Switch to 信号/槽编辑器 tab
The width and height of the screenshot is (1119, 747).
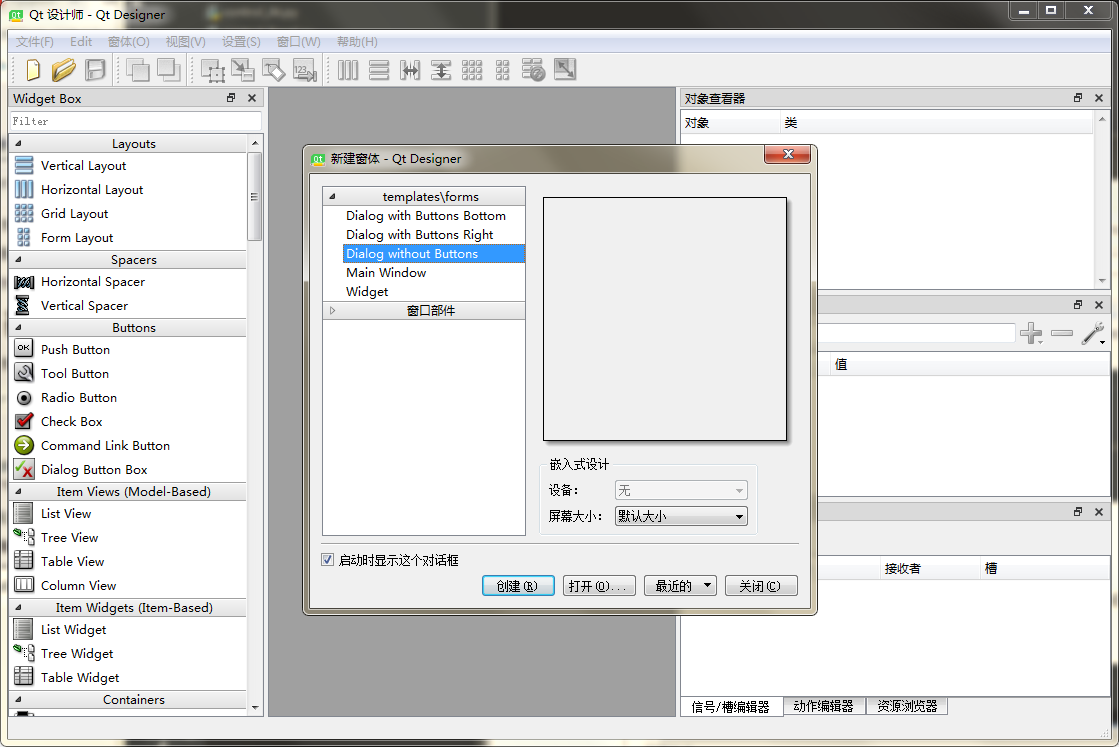pyautogui.click(x=731, y=706)
